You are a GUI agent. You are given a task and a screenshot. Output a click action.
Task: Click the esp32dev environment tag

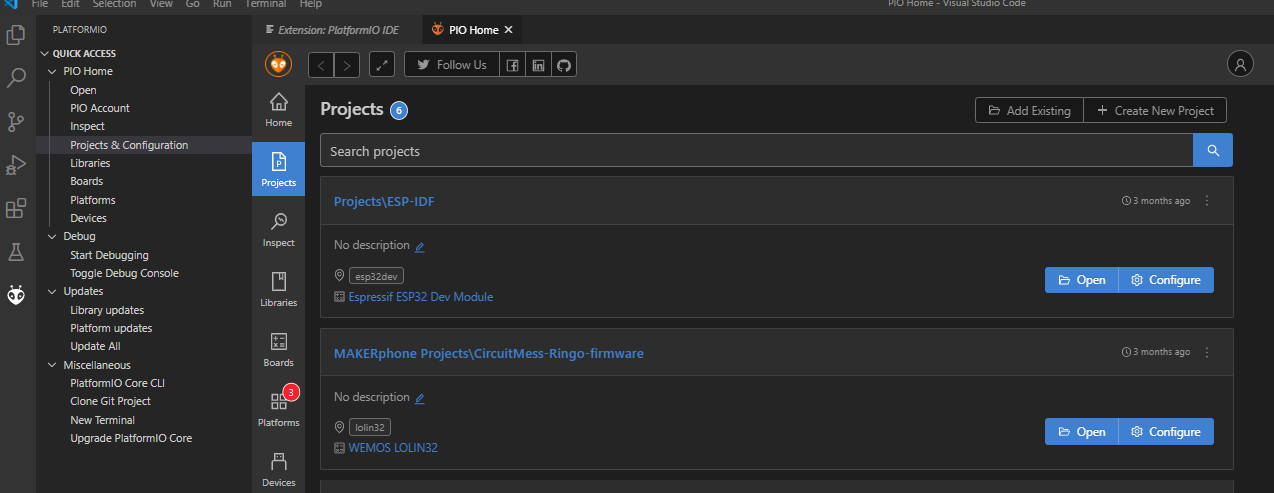pyautogui.click(x=376, y=276)
